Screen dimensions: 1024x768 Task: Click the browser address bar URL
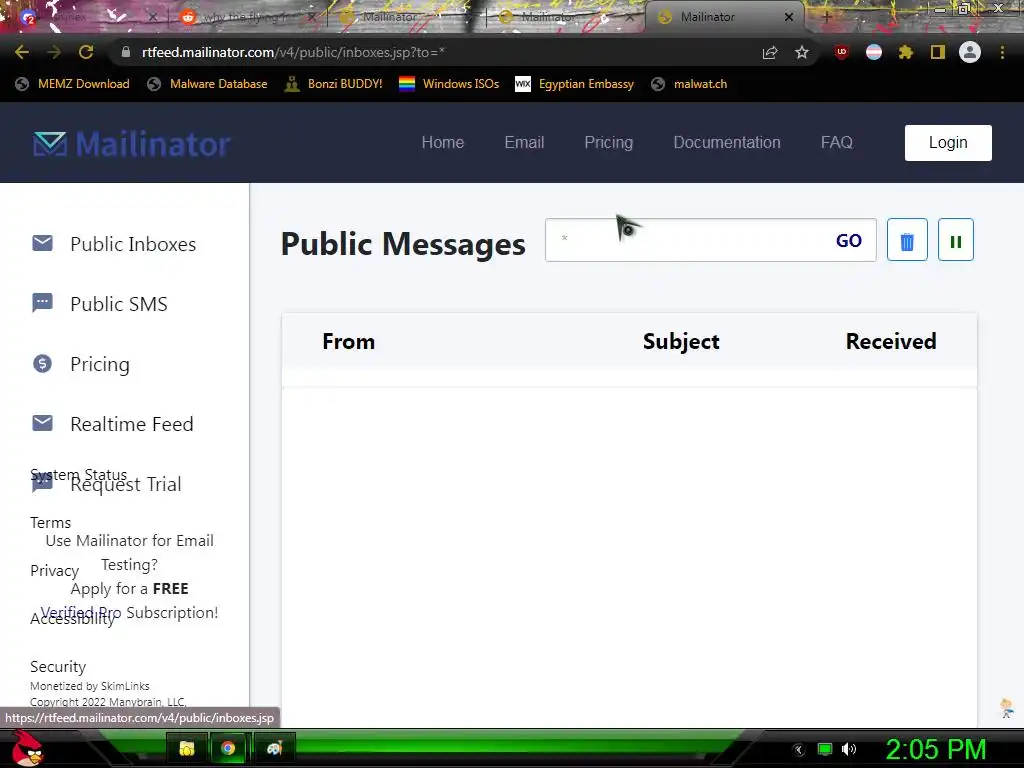point(293,52)
